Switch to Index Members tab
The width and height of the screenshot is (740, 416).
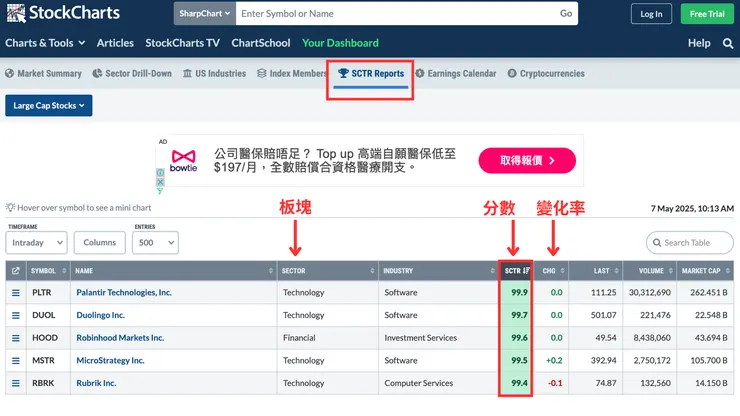click(292, 74)
